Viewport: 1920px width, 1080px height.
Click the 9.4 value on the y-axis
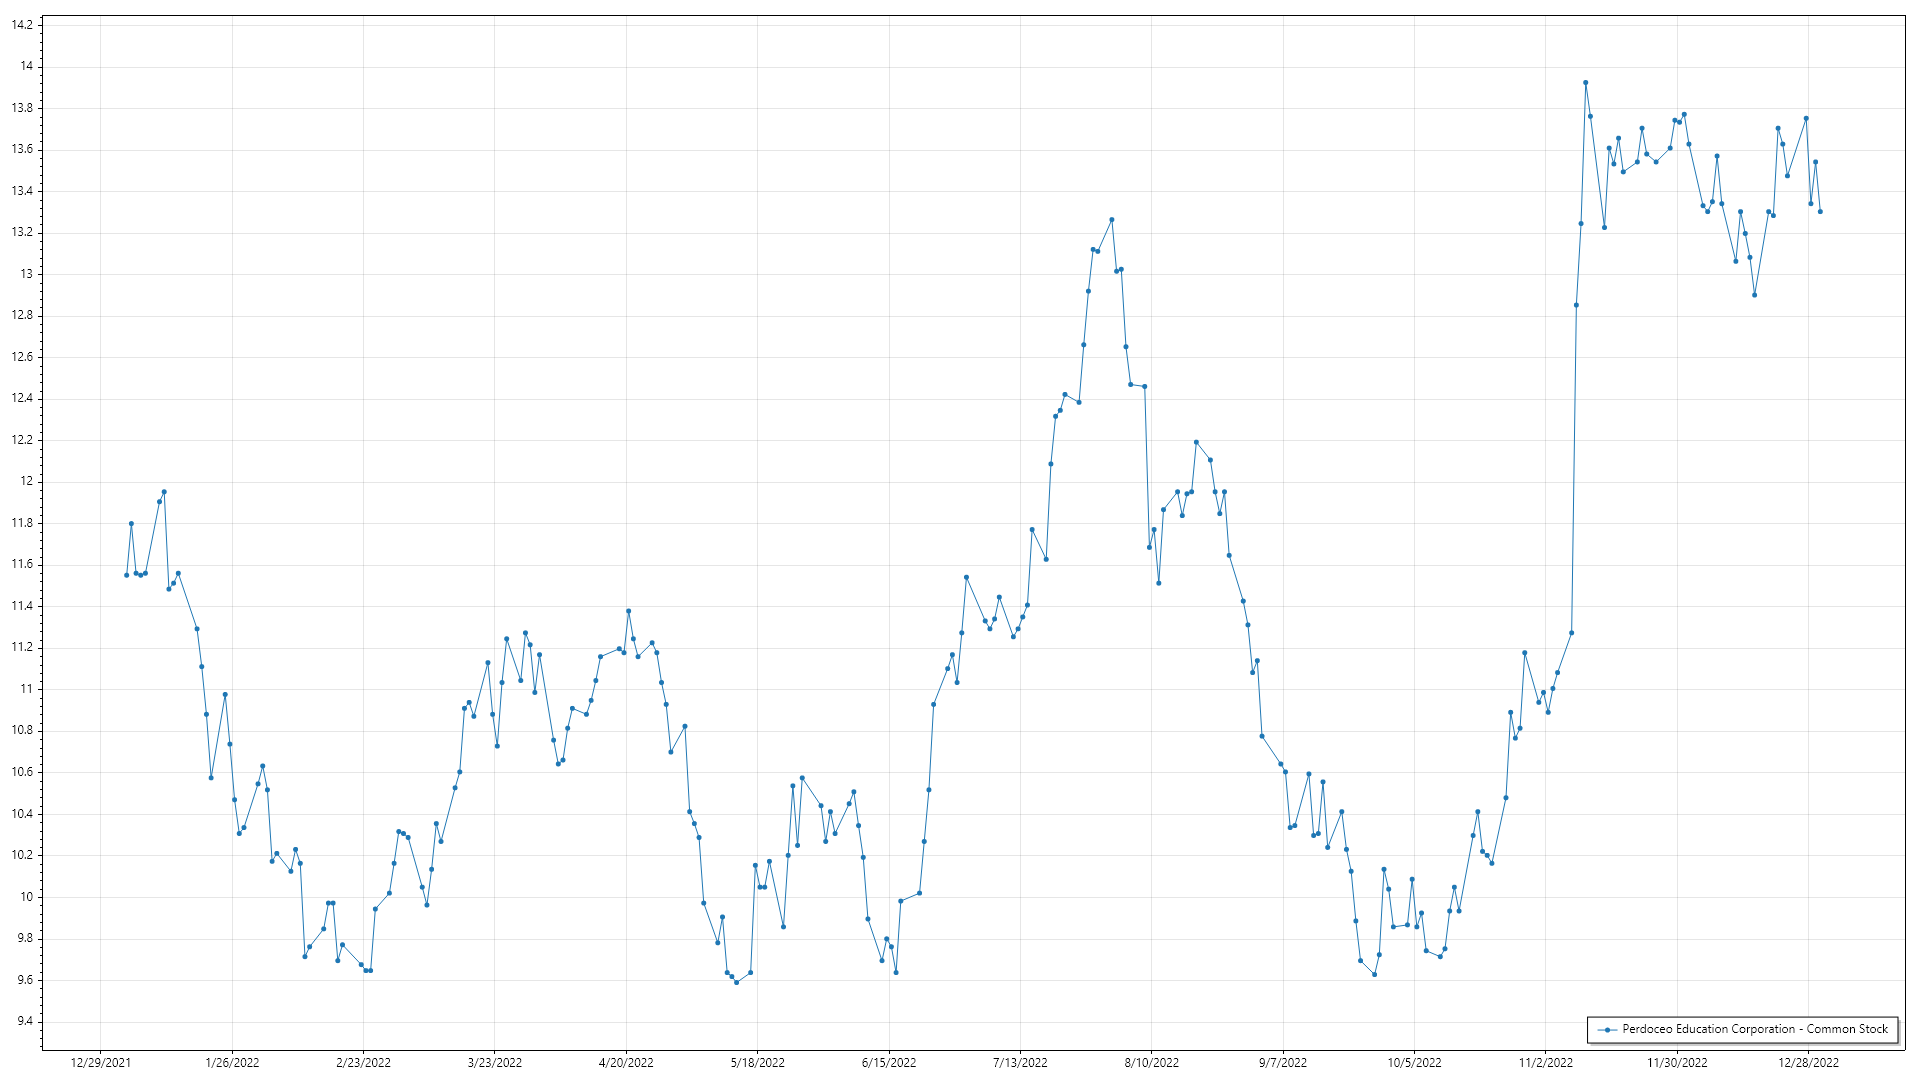25,1021
